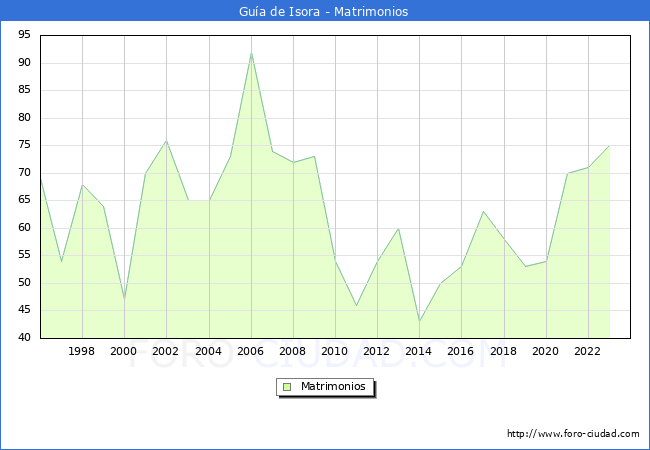
Task: Click the x-axis label 2008
Action: pos(293,351)
